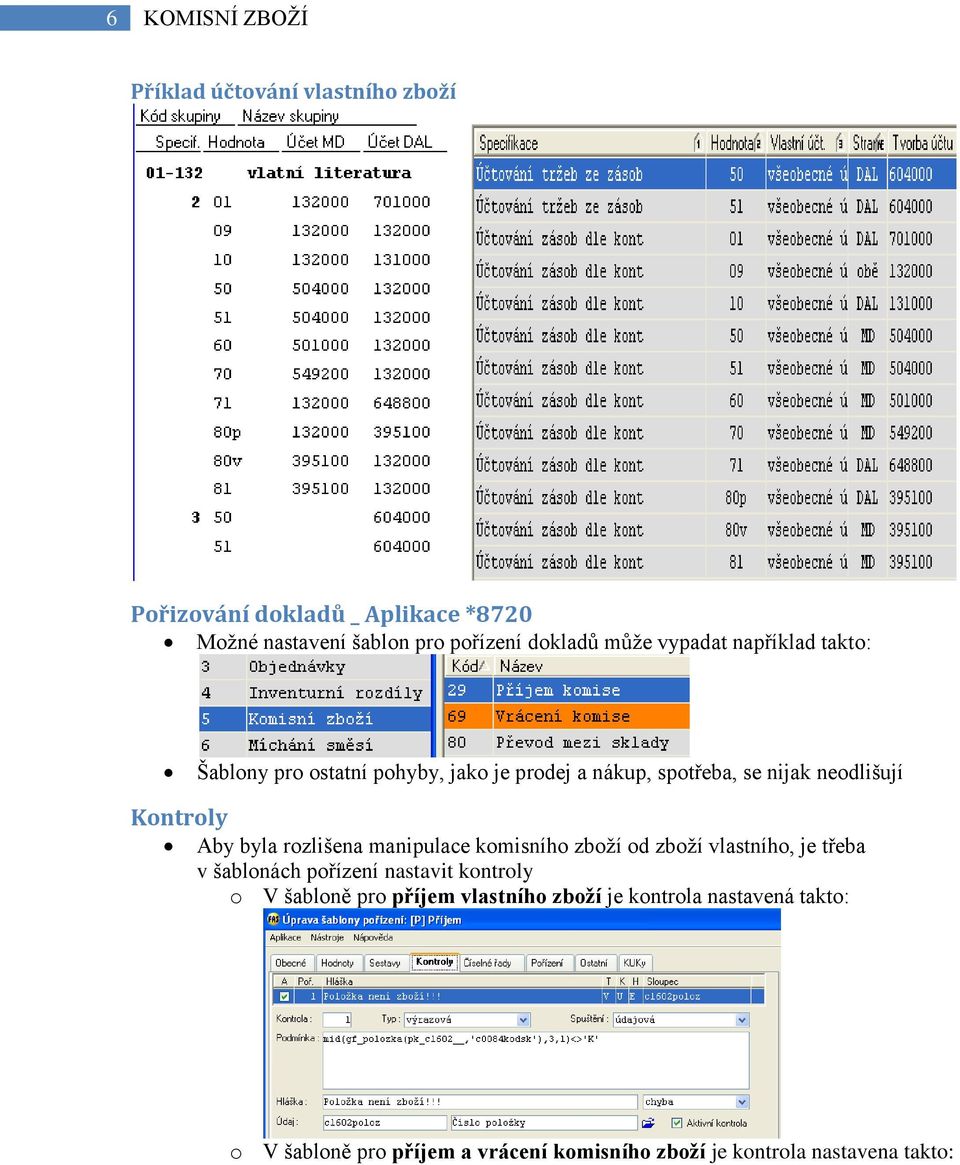Image resolution: width=960 pixels, height=1165 pixels.
Task: Open the Nástroje menu
Action: click(327, 938)
